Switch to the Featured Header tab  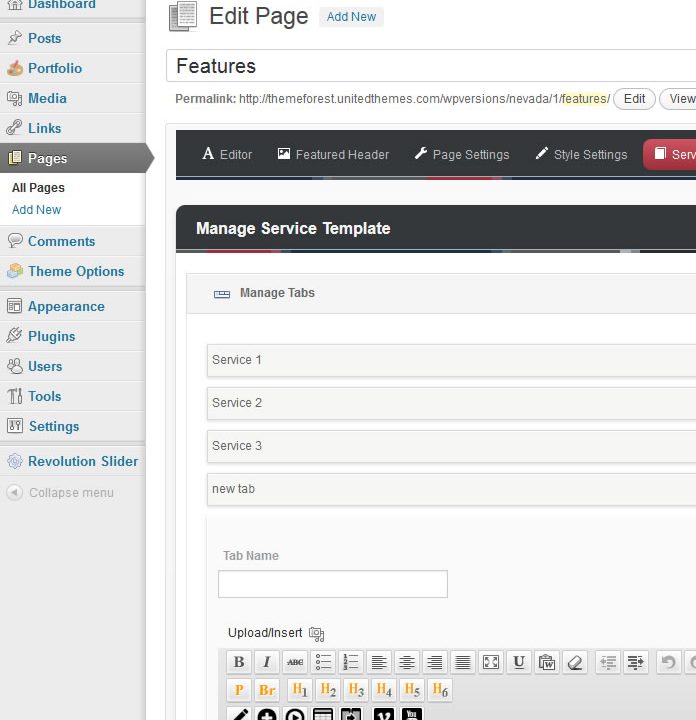[x=333, y=154]
